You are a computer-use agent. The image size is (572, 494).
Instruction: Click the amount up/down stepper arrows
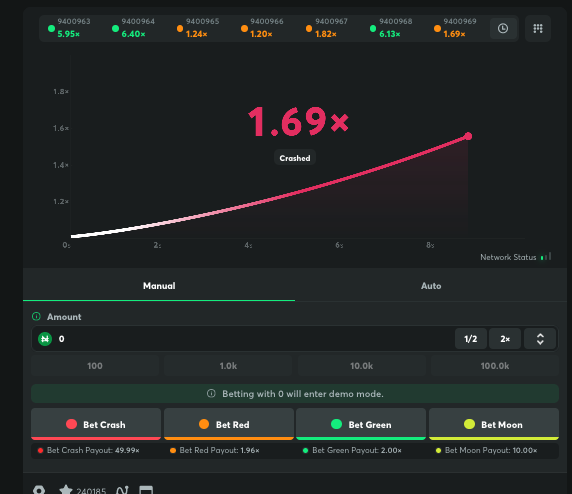click(540, 339)
